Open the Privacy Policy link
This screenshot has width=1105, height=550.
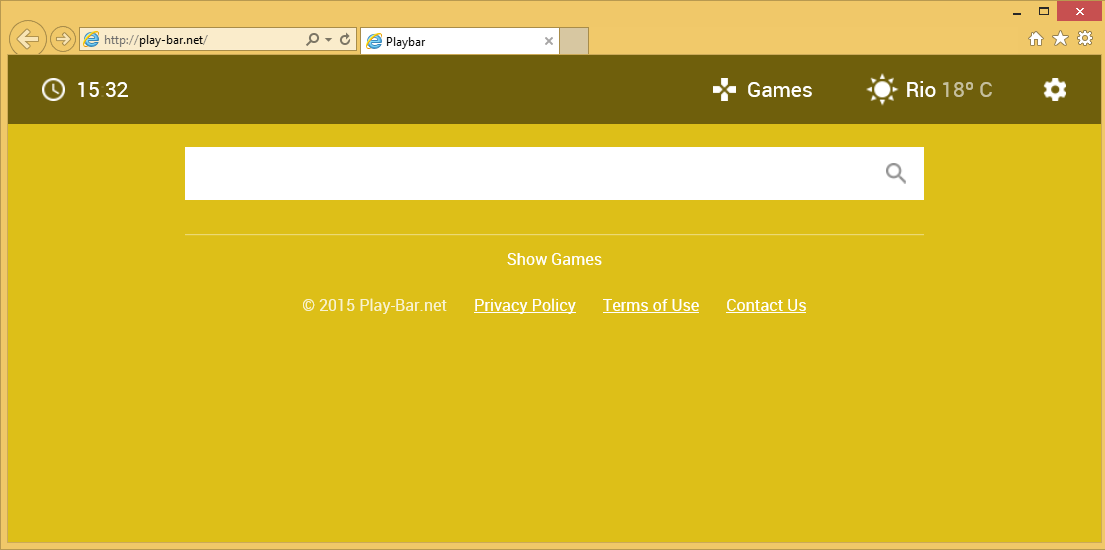[525, 305]
